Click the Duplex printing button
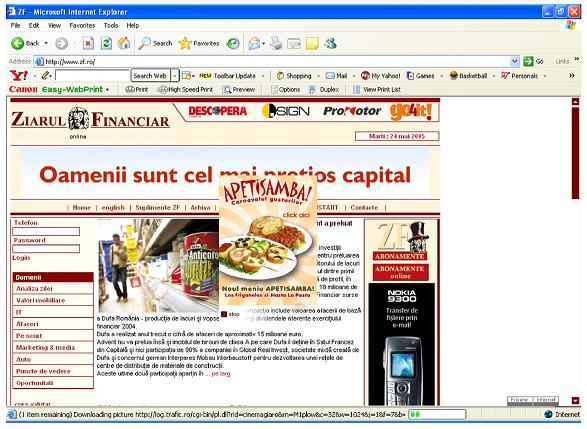Image resolution: width=587 pixels, height=429 pixels. click(x=324, y=89)
